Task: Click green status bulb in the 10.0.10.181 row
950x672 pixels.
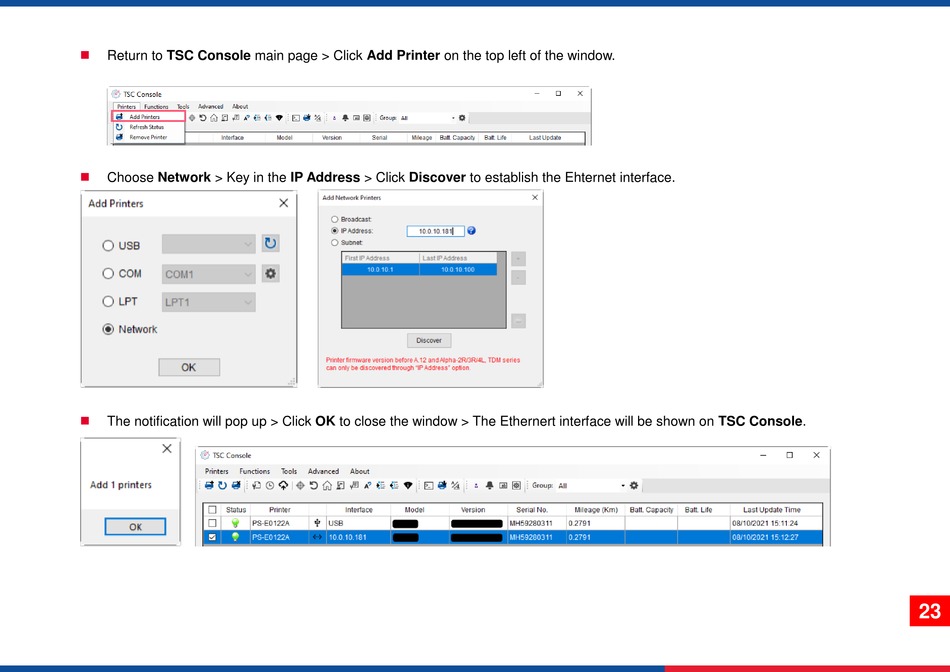Action: coord(235,537)
